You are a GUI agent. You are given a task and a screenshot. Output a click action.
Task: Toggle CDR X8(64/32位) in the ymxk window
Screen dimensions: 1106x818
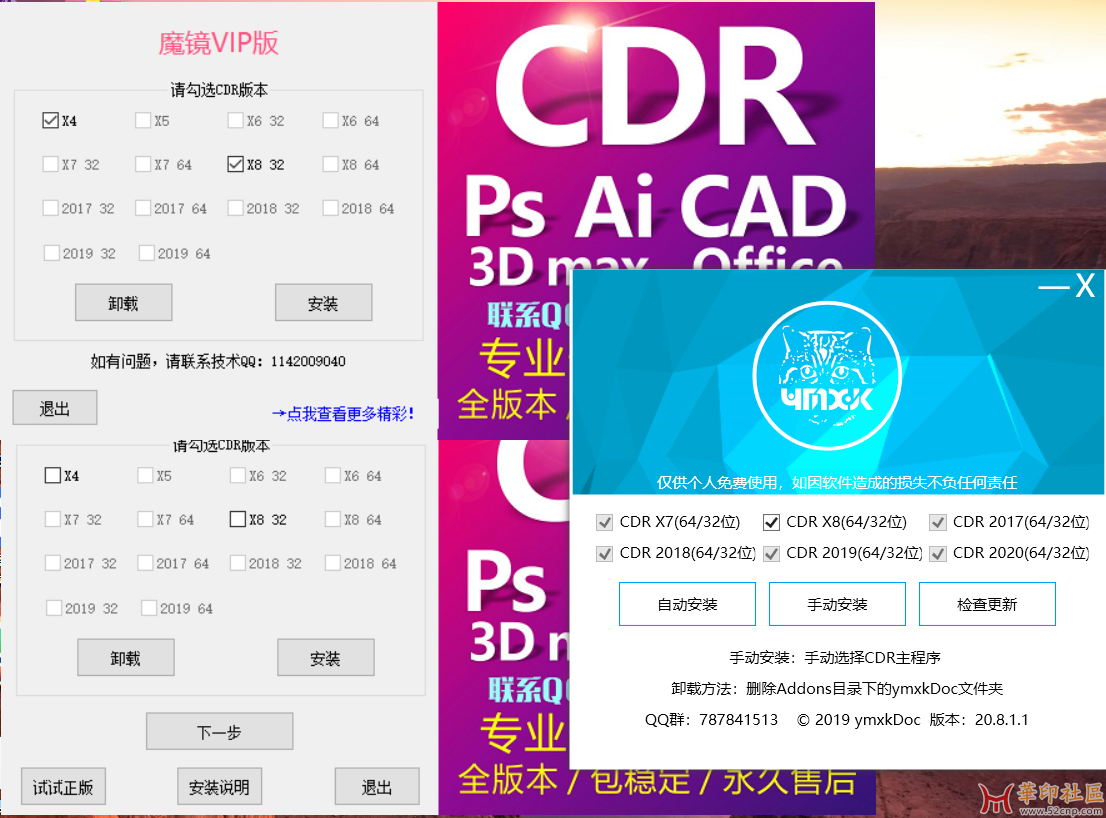[x=771, y=523]
